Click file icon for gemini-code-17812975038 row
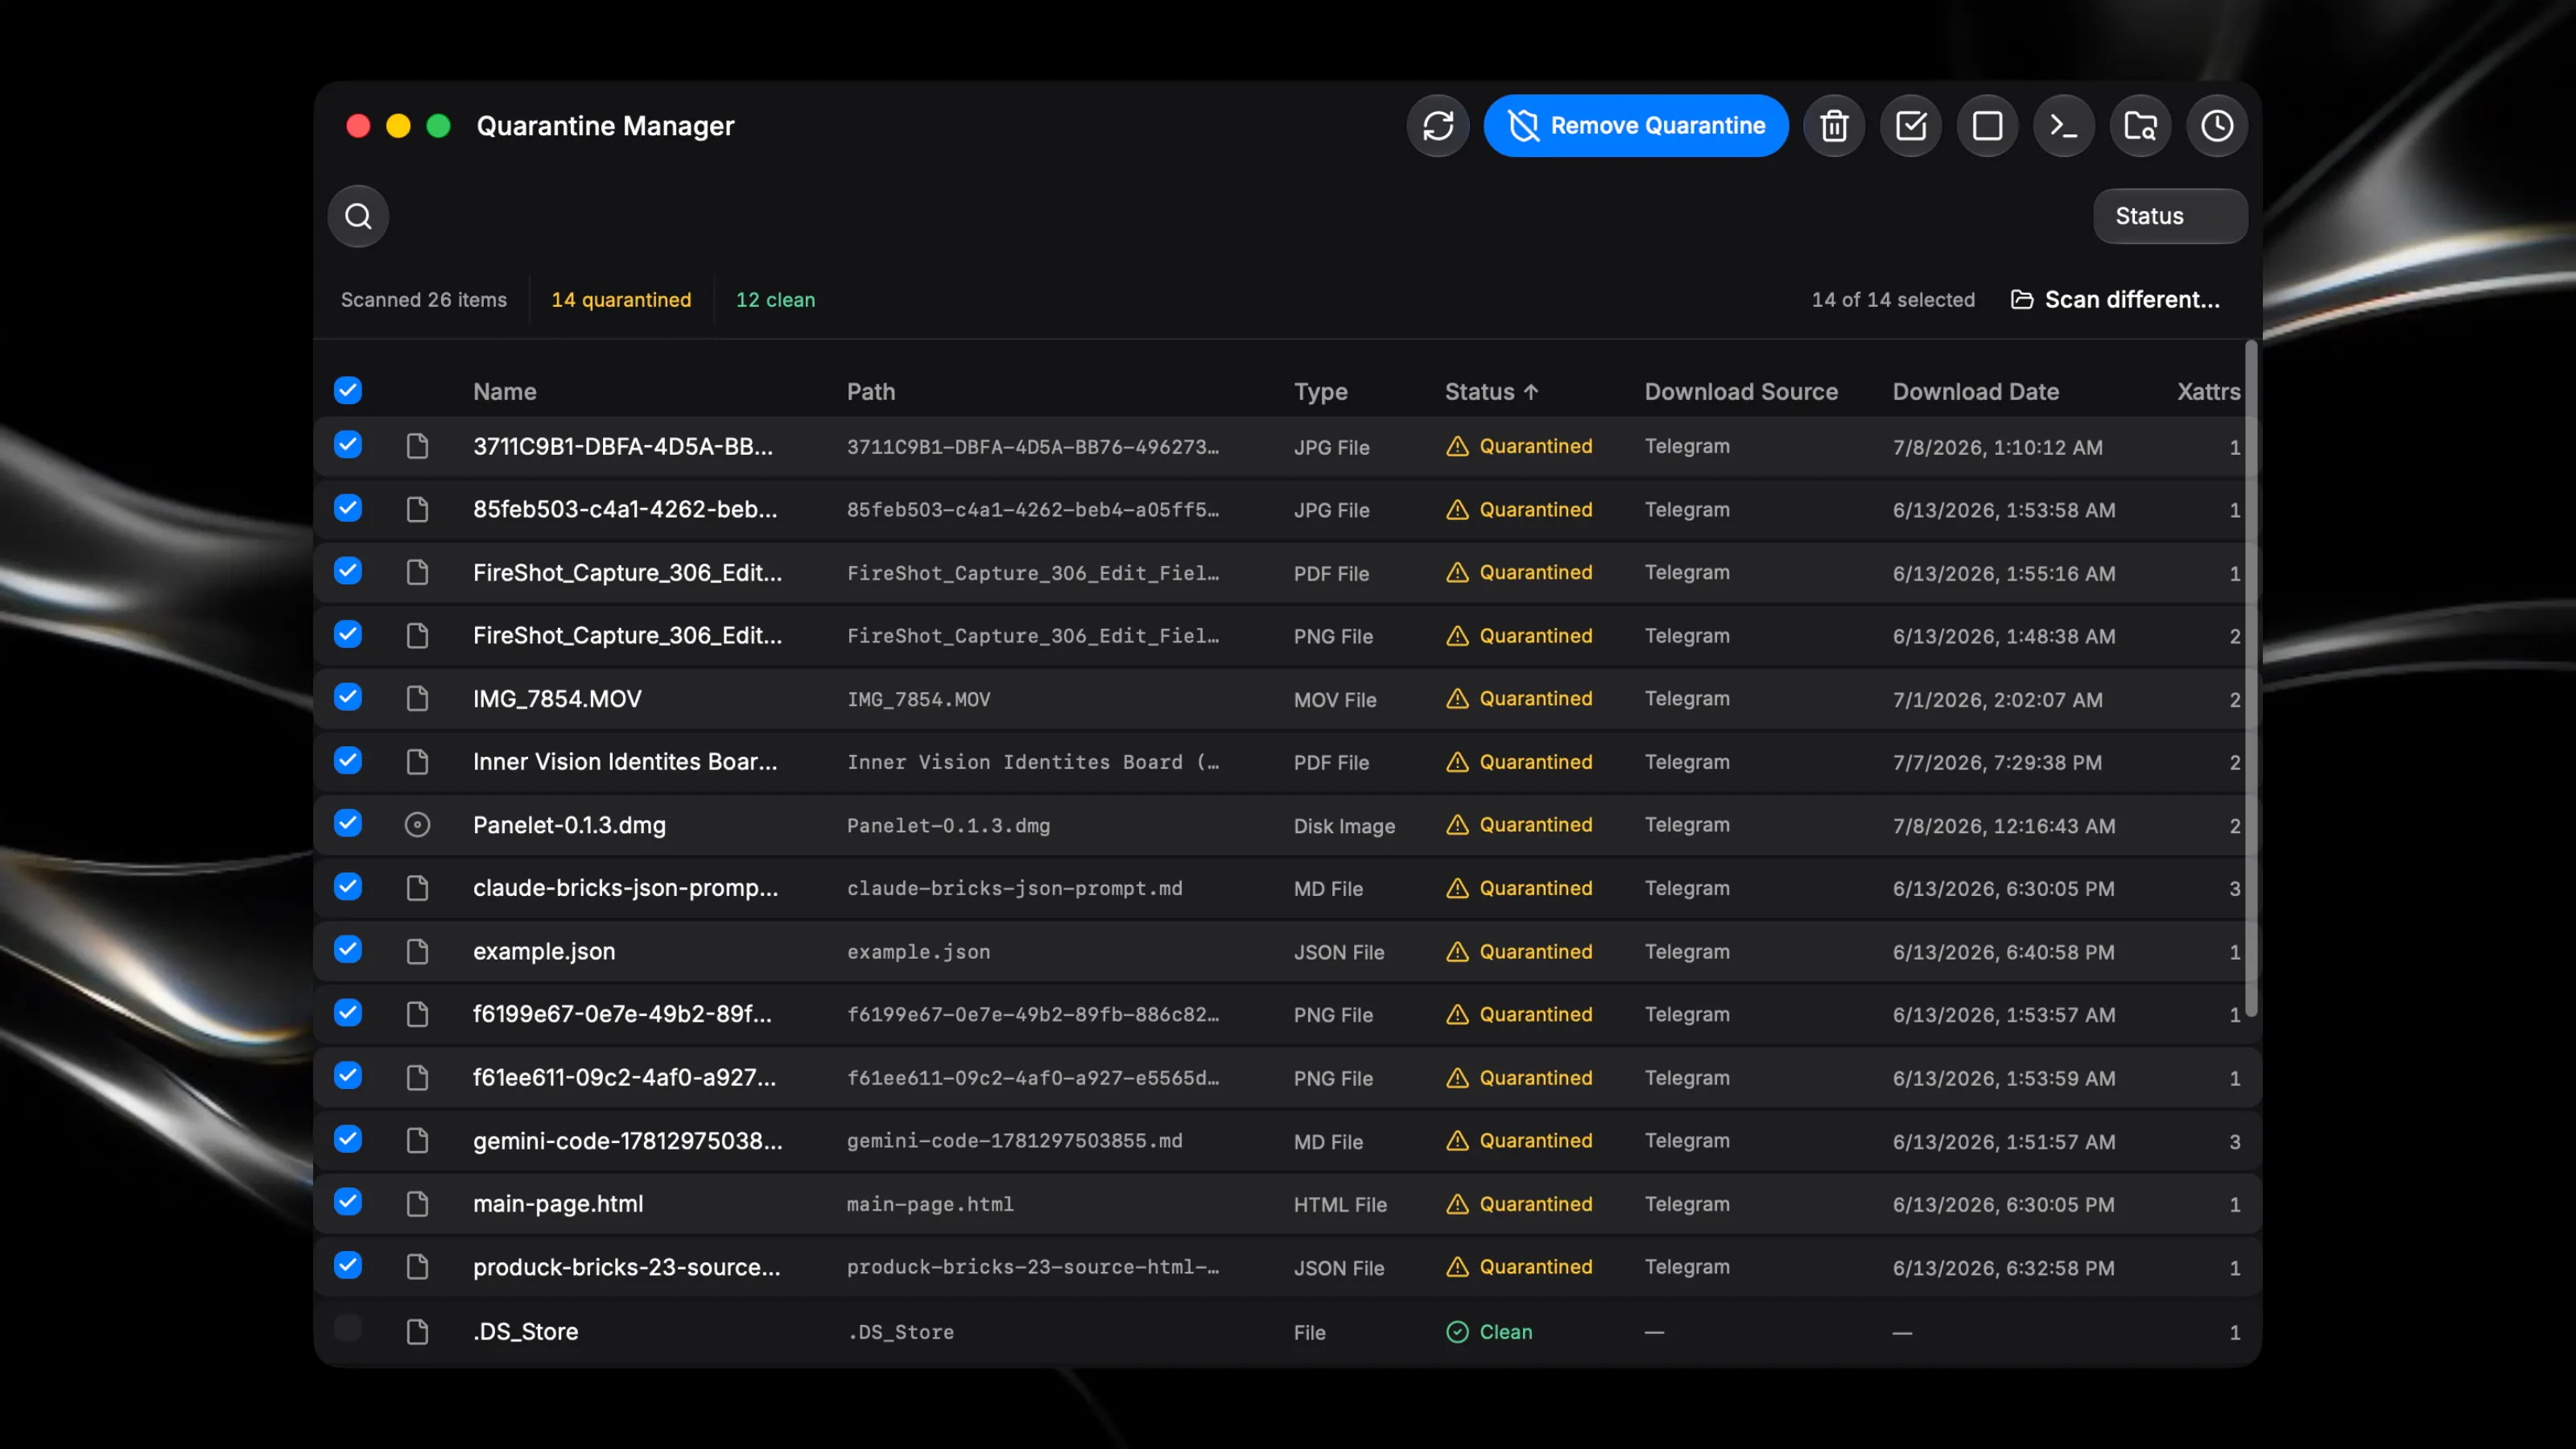 click(x=417, y=1141)
